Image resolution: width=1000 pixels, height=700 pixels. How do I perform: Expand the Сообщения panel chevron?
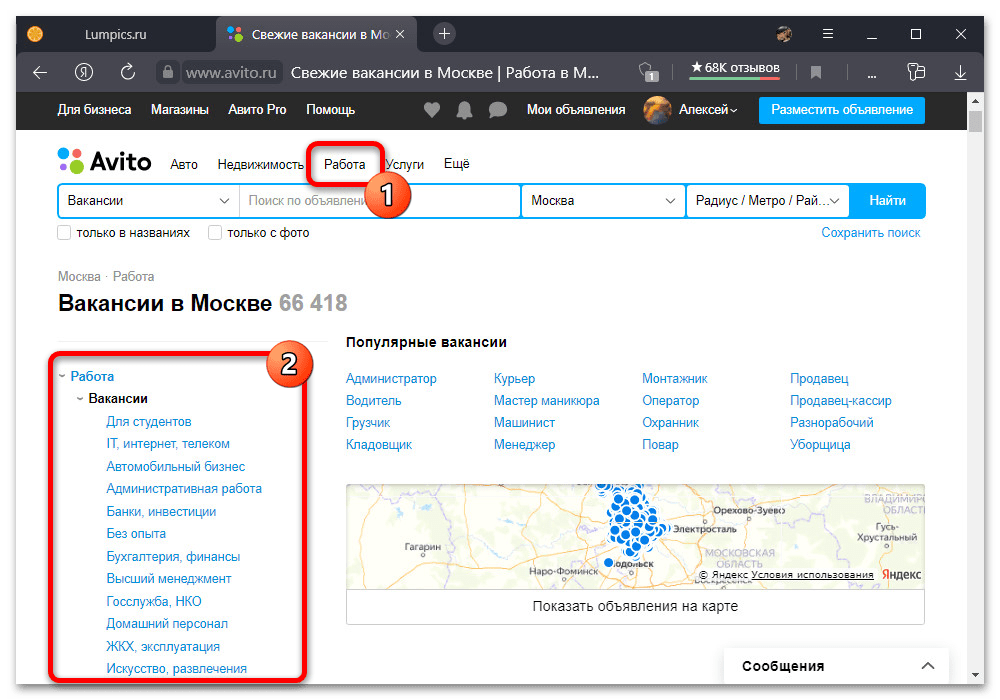pyautogui.click(x=928, y=666)
